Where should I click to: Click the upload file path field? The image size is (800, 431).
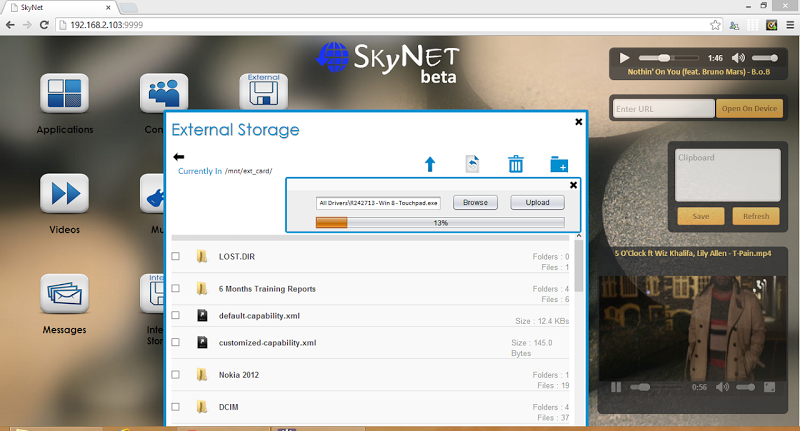(378, 203)
